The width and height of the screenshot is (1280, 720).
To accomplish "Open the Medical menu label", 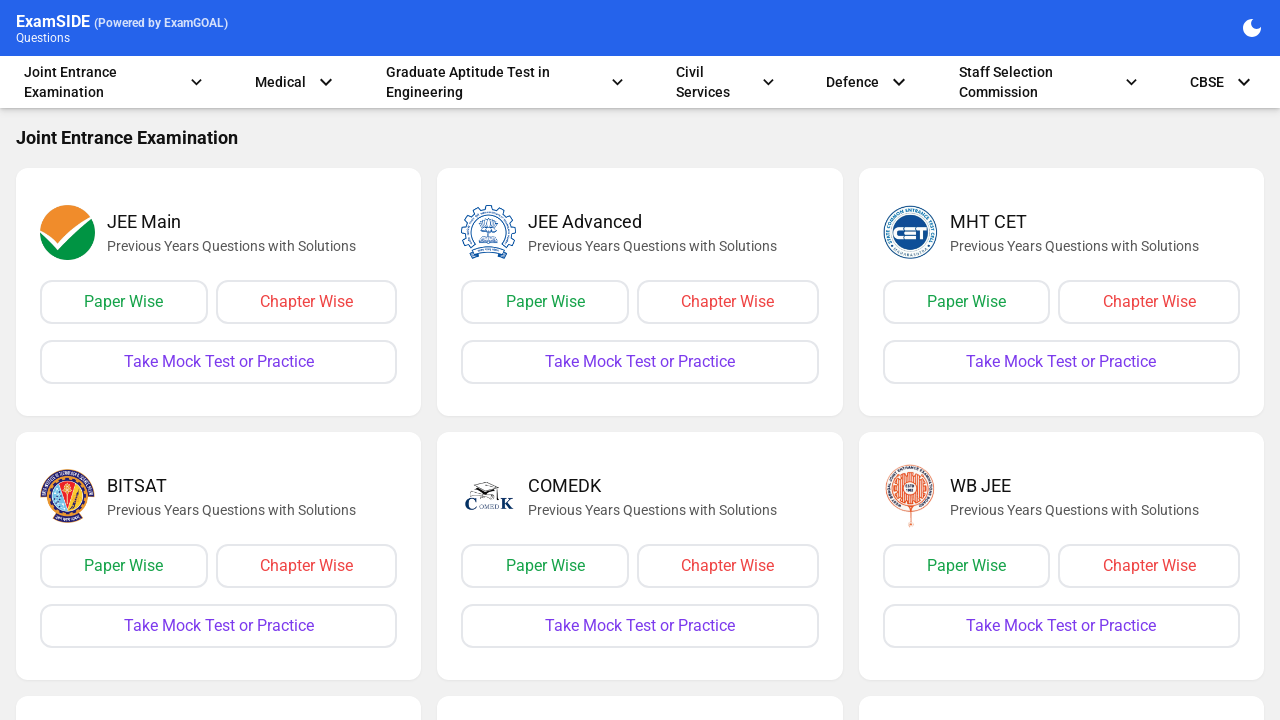I will tap(280, 82).
